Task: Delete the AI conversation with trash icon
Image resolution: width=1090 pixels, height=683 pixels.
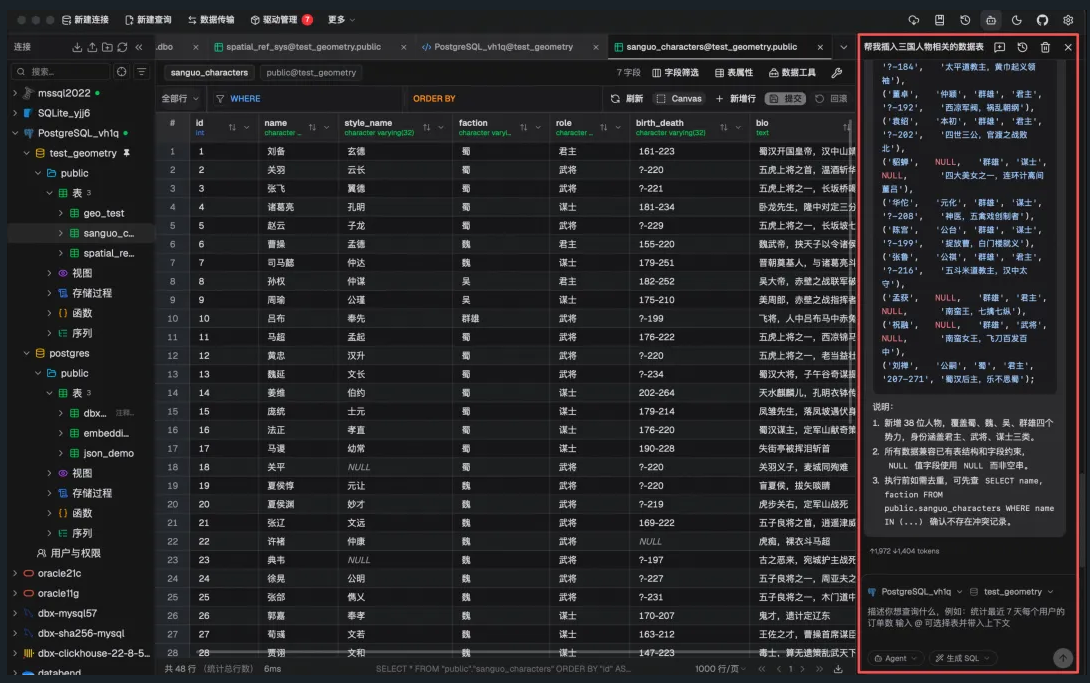Action: pos(1045,47)
